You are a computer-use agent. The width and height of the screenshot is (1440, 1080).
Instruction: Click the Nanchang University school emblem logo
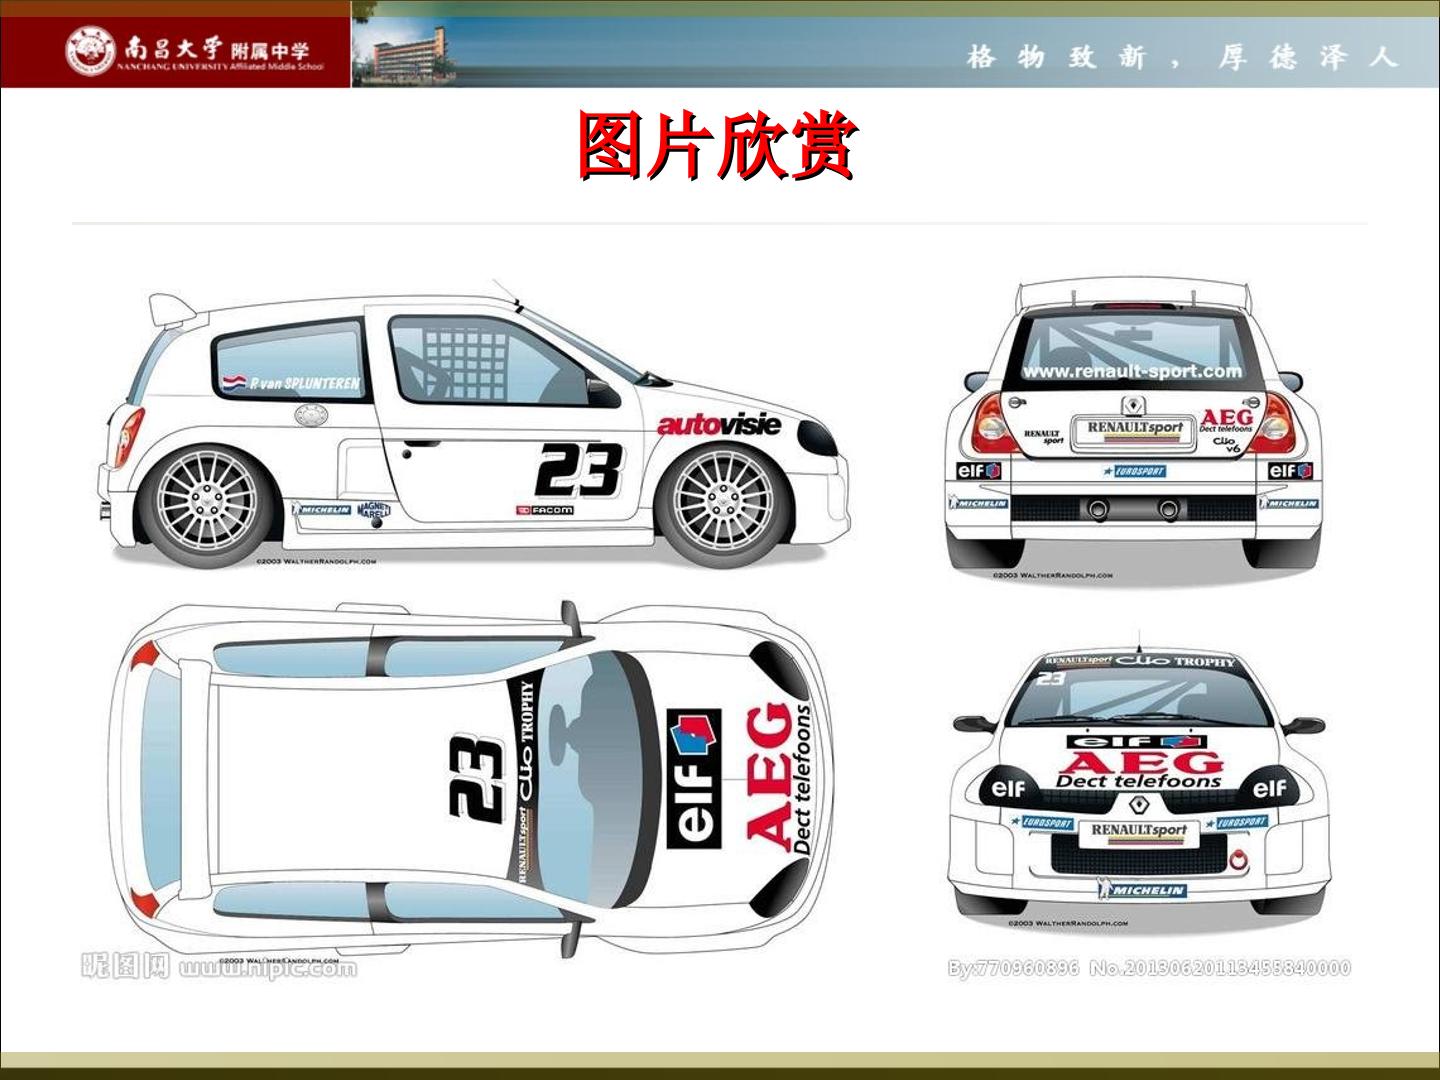92,51
